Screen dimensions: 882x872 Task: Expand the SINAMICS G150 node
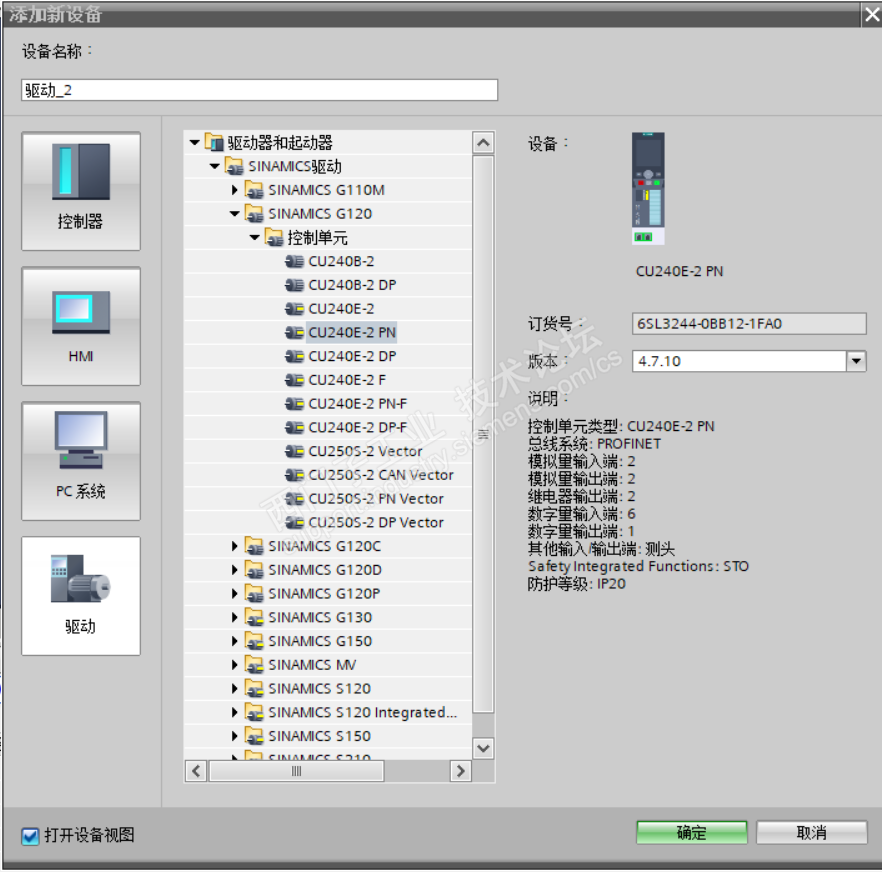pyautogui.click(x=235, y=641)
